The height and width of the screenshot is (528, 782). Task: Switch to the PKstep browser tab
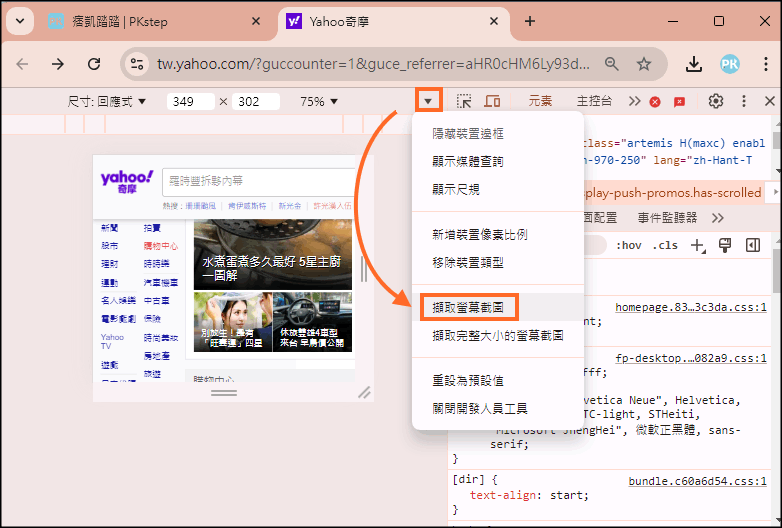tap(155, 21)
